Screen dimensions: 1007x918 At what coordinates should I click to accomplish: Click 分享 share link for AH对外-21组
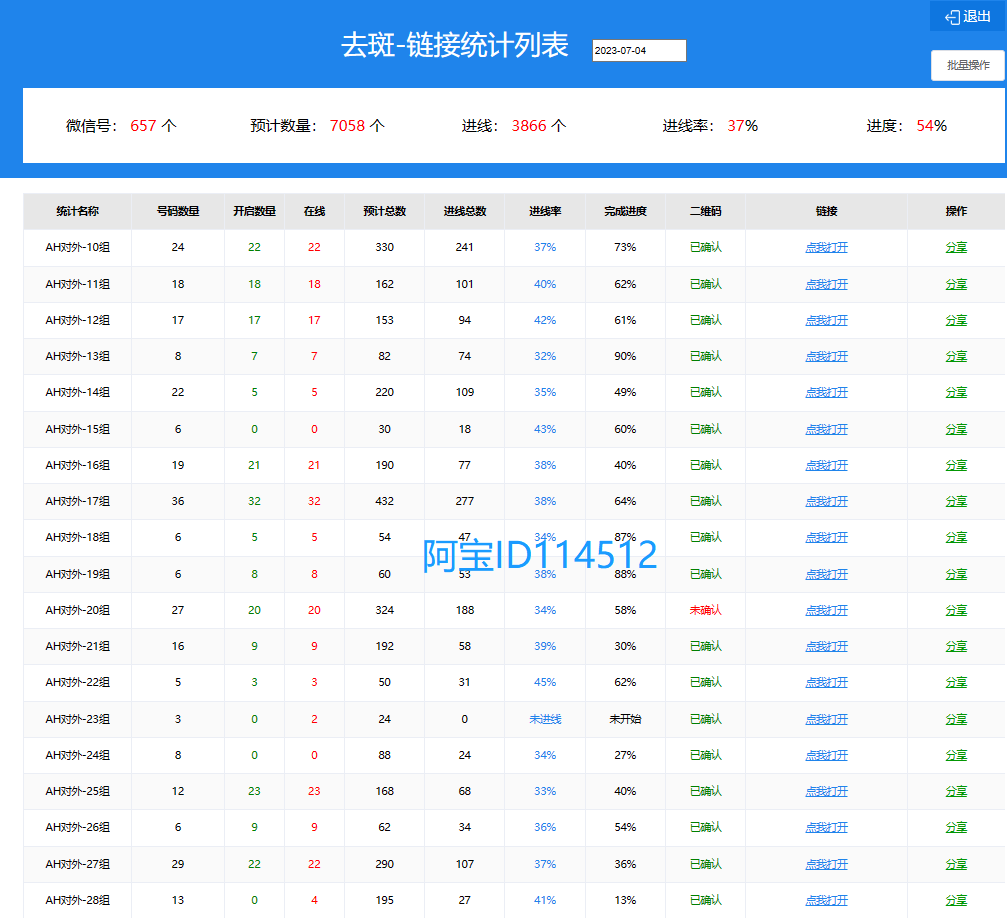(956, 646)
